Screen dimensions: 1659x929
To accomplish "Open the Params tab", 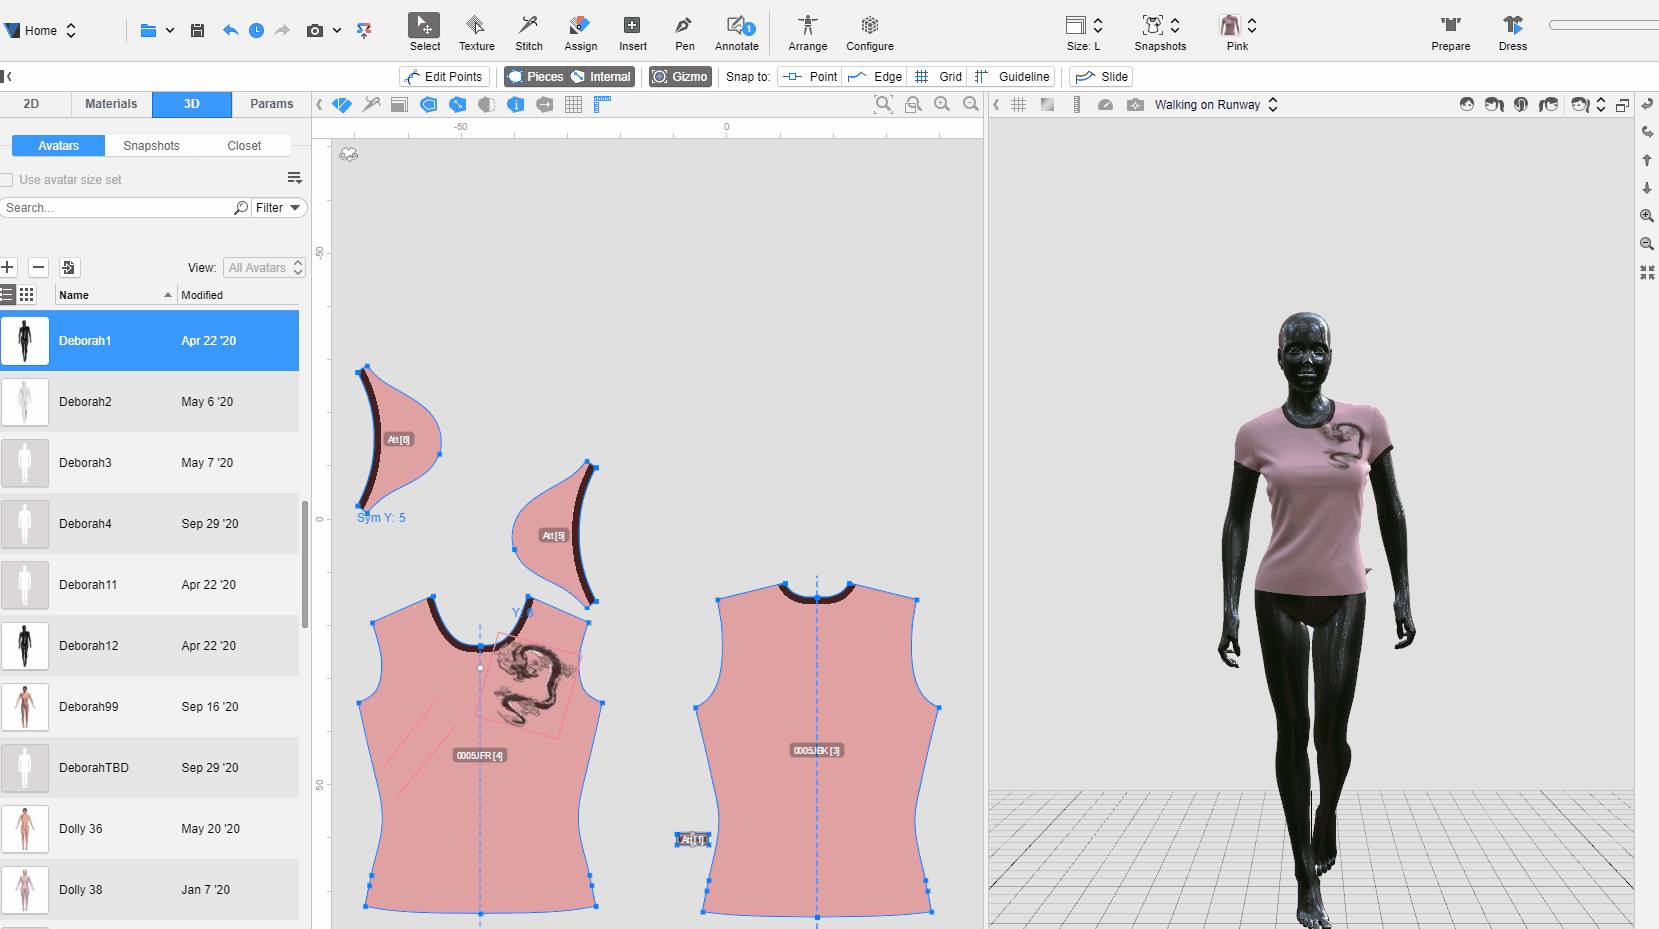I will click(x=271, y=104).
